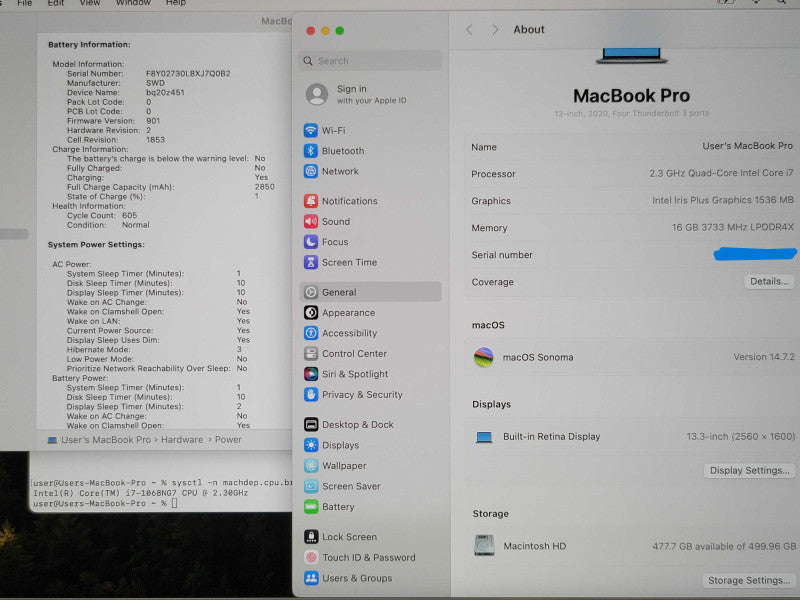The image size is (800, 600).
Task: Open Network settings pane
Action: pos(331,171)
